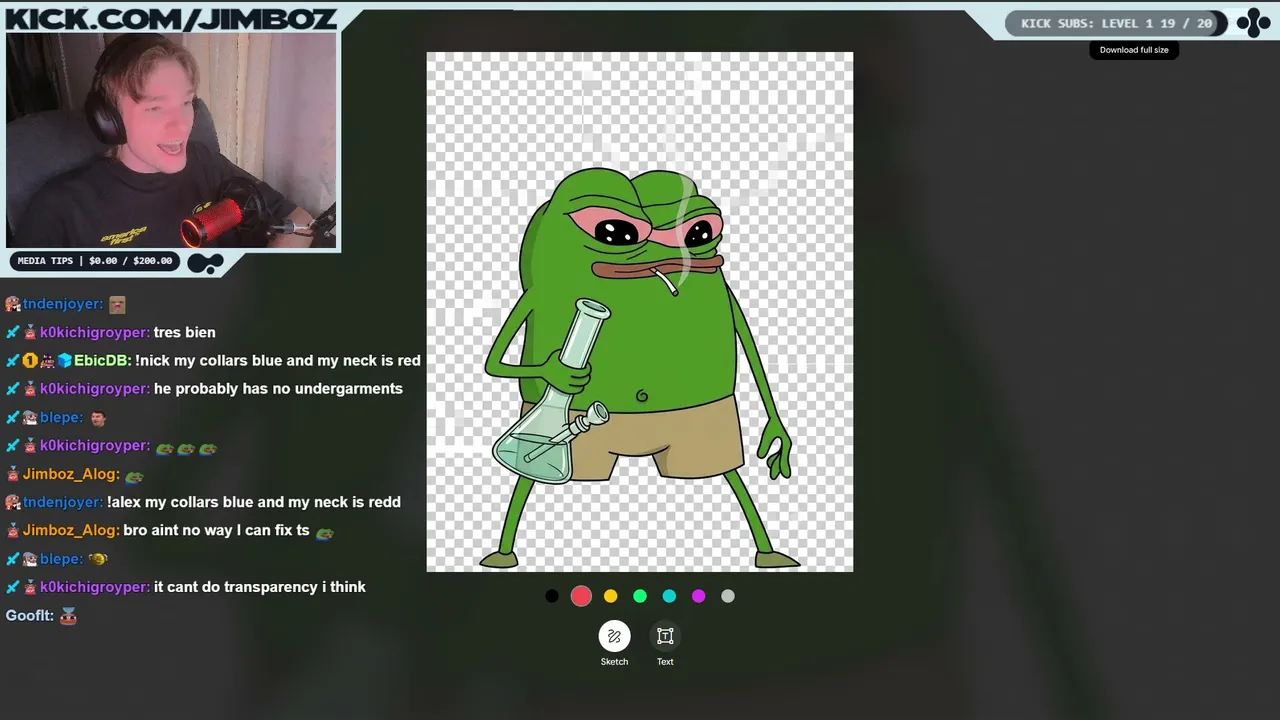Click "bro aint no way I can fix ts"
The image size is (1280, 720).
click(216, 530)
